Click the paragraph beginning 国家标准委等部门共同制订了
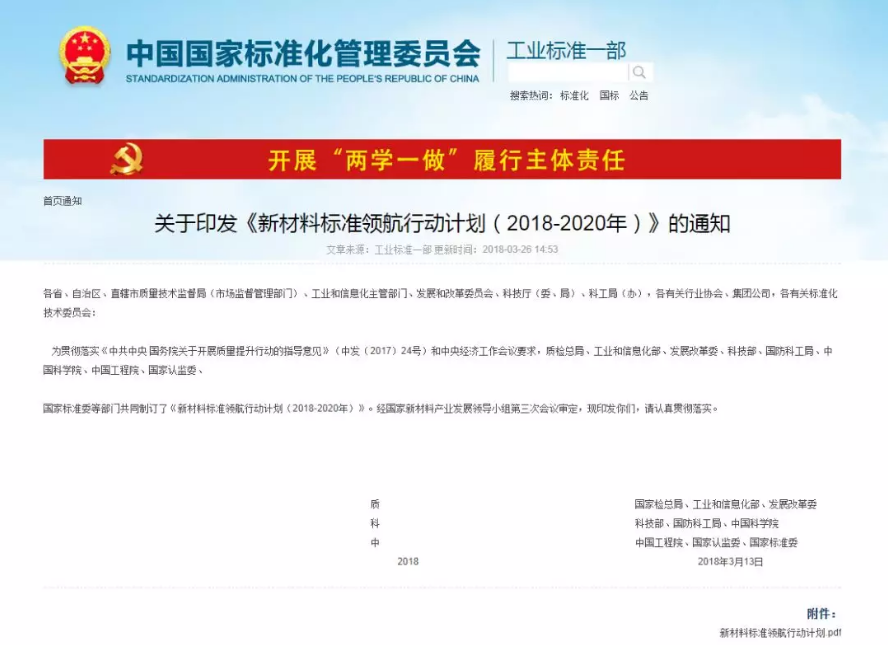The height and width of the screenshot is (645, 888). pyautogui.click(x=381, y=408)
